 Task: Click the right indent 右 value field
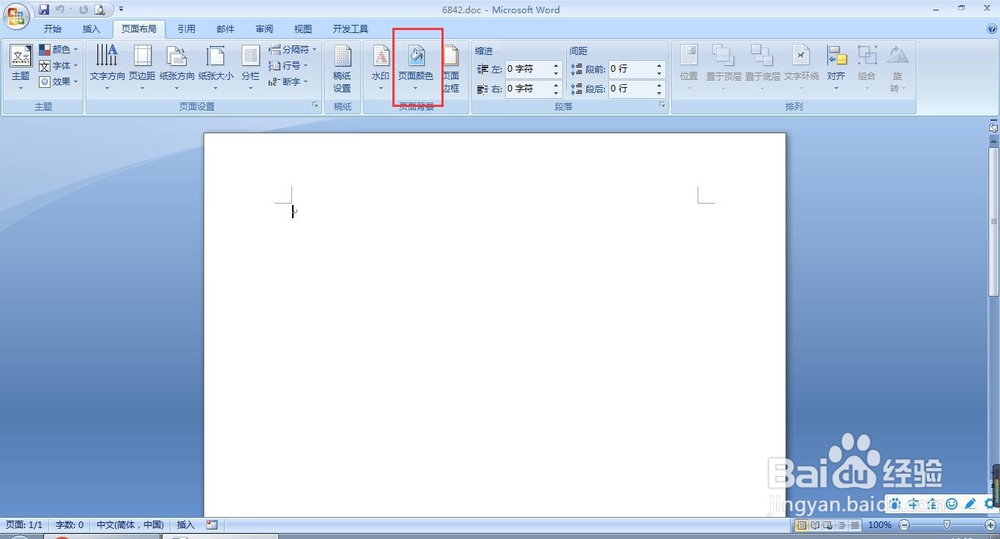[529, 89]
